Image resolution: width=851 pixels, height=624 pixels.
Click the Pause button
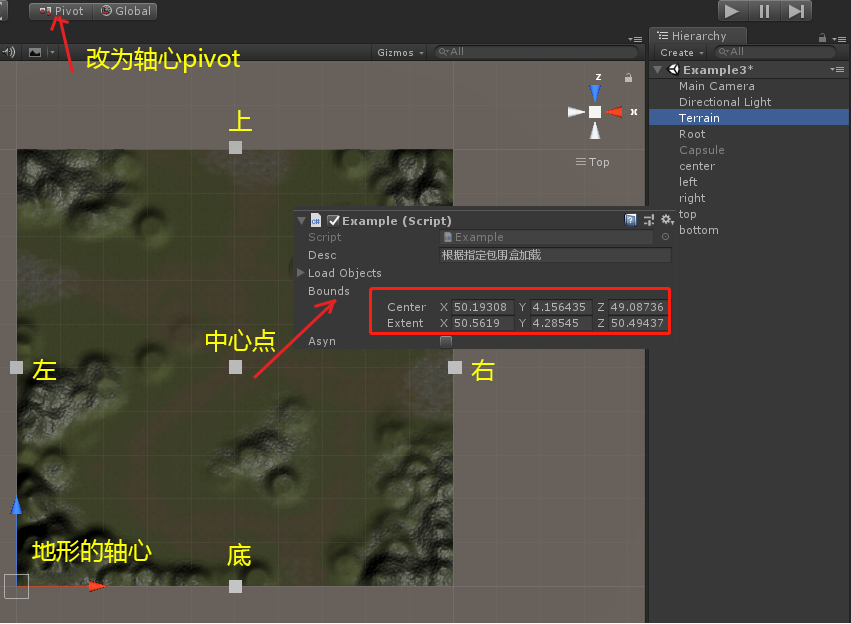point(764,11)
